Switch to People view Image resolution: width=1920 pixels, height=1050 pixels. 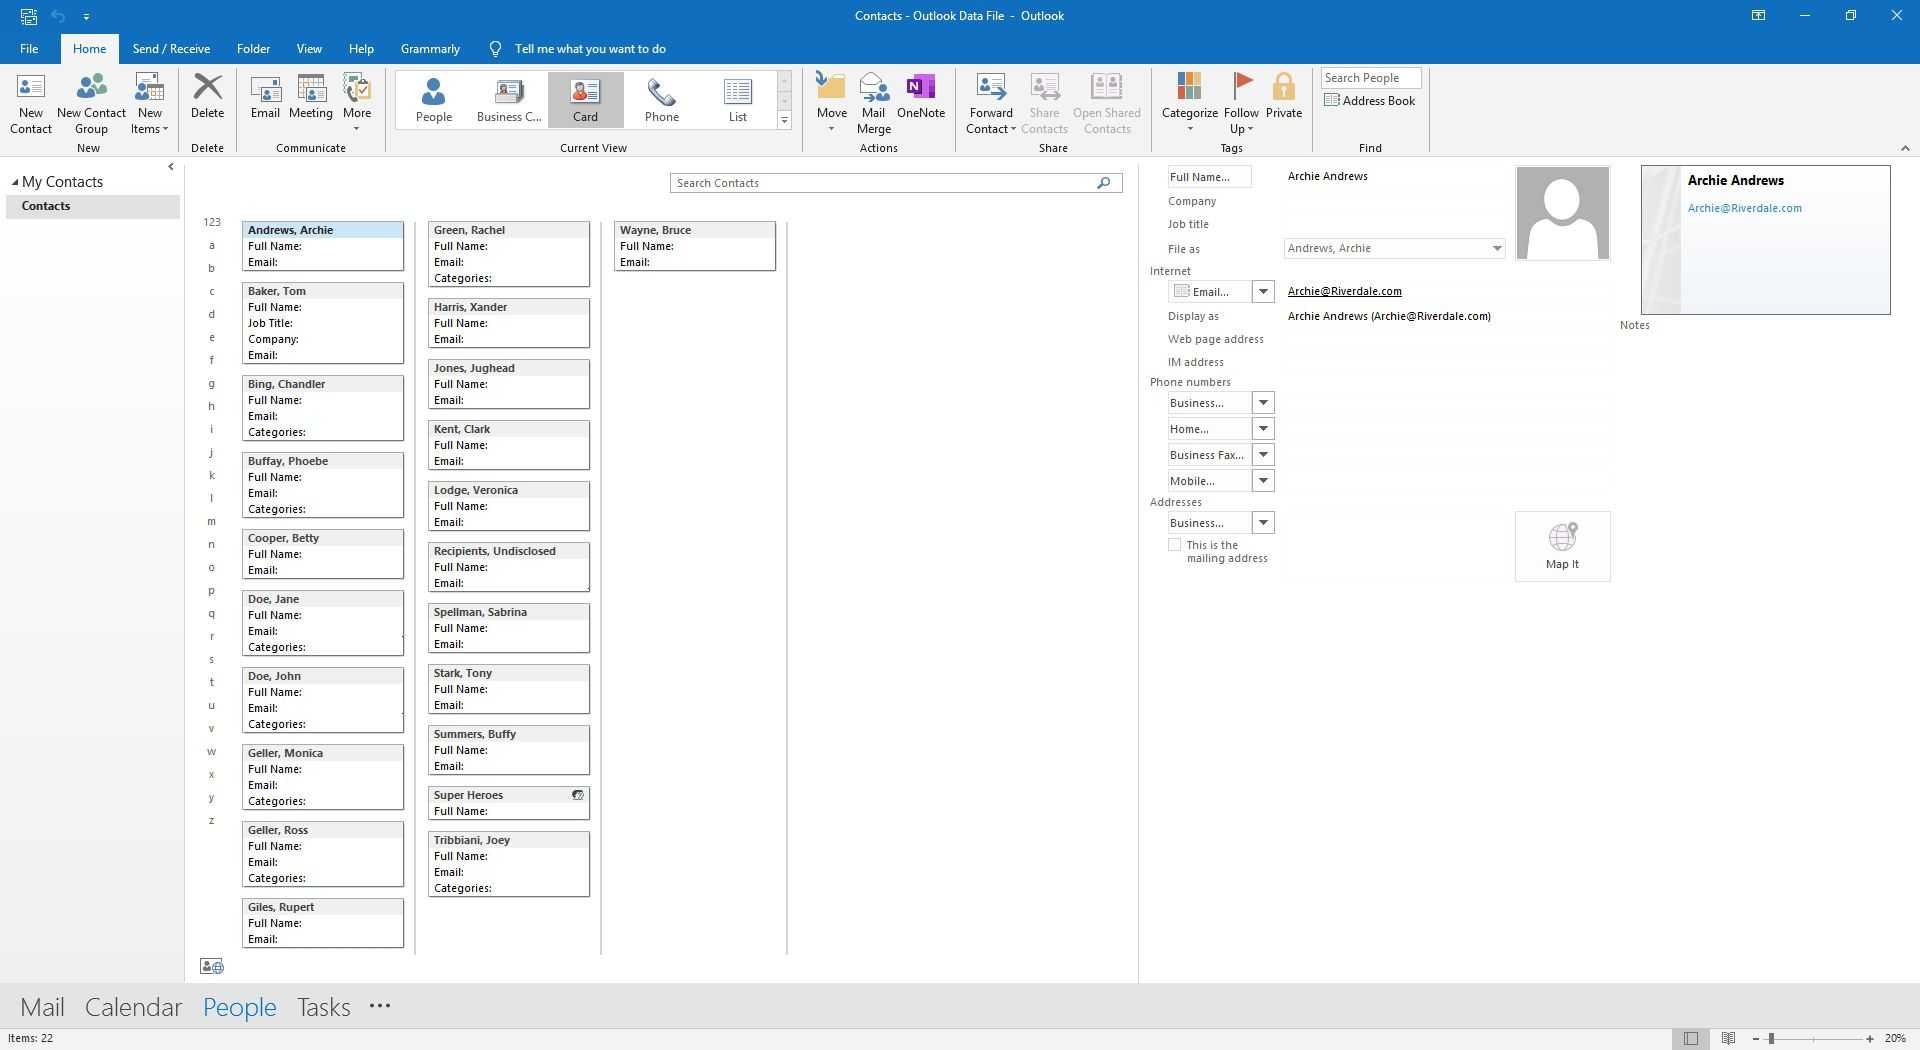click(434, 99)
